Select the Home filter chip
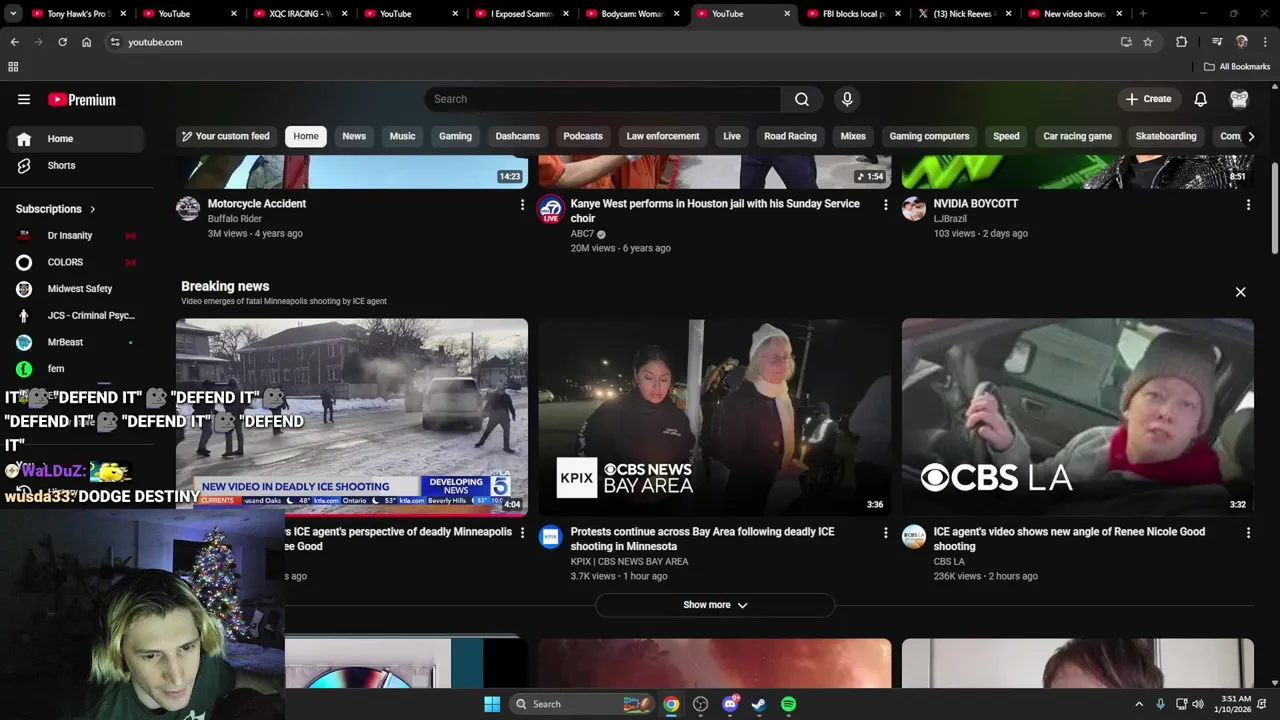This screenshot has height=720, width=1280. 306,136
